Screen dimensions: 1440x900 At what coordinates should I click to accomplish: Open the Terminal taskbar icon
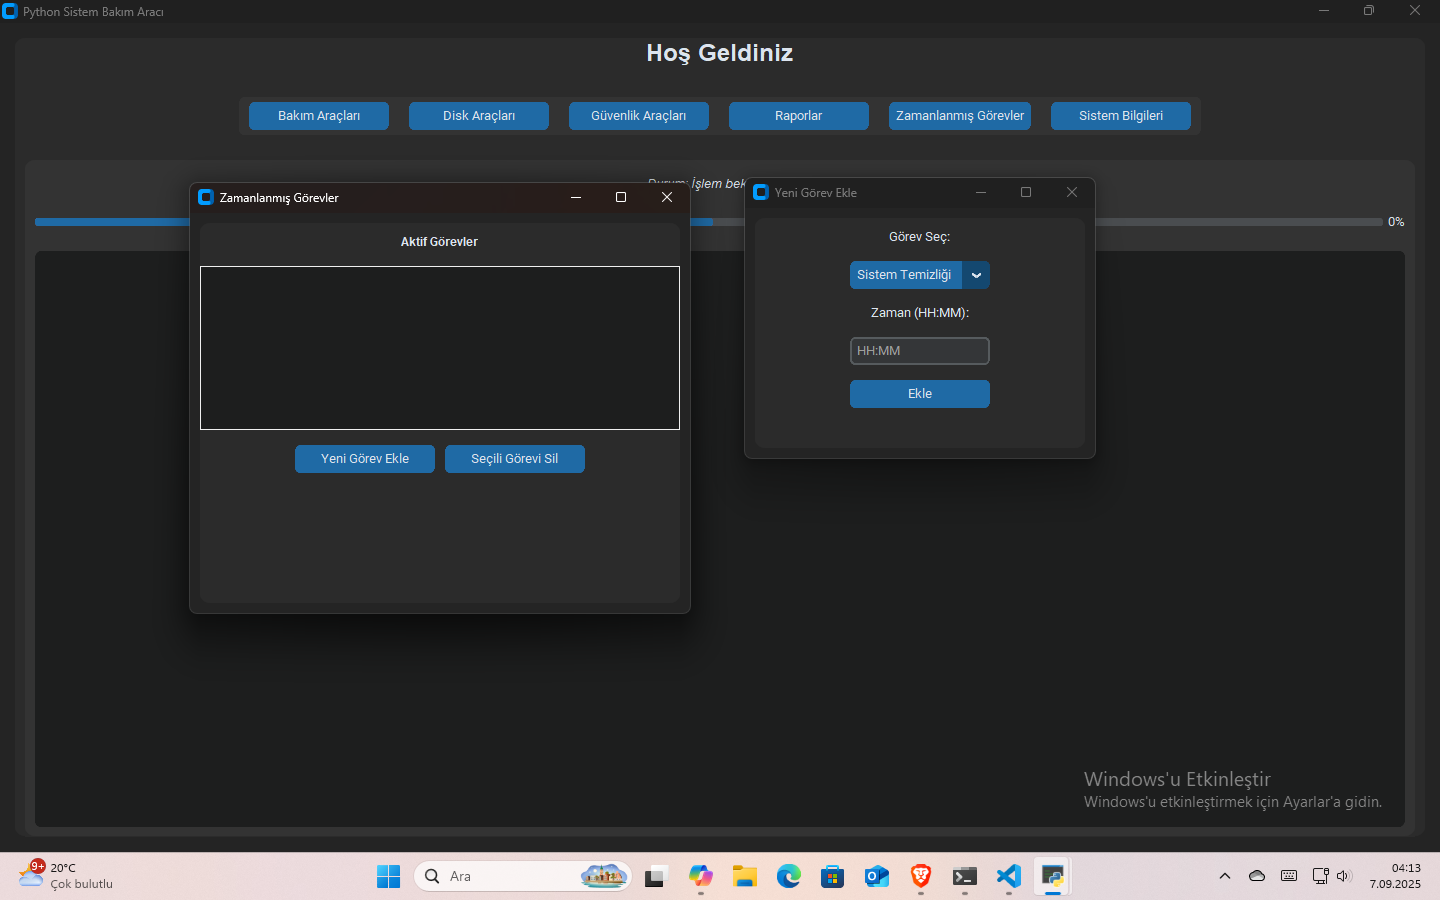coord(965,877)
